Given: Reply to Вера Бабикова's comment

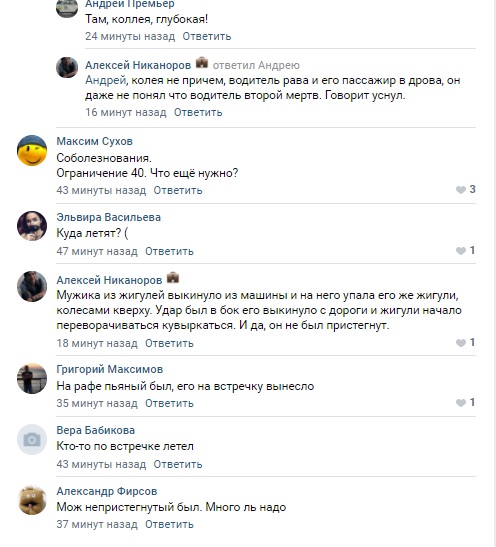Looking at the screenshot, I should click(x=178, y=464).
